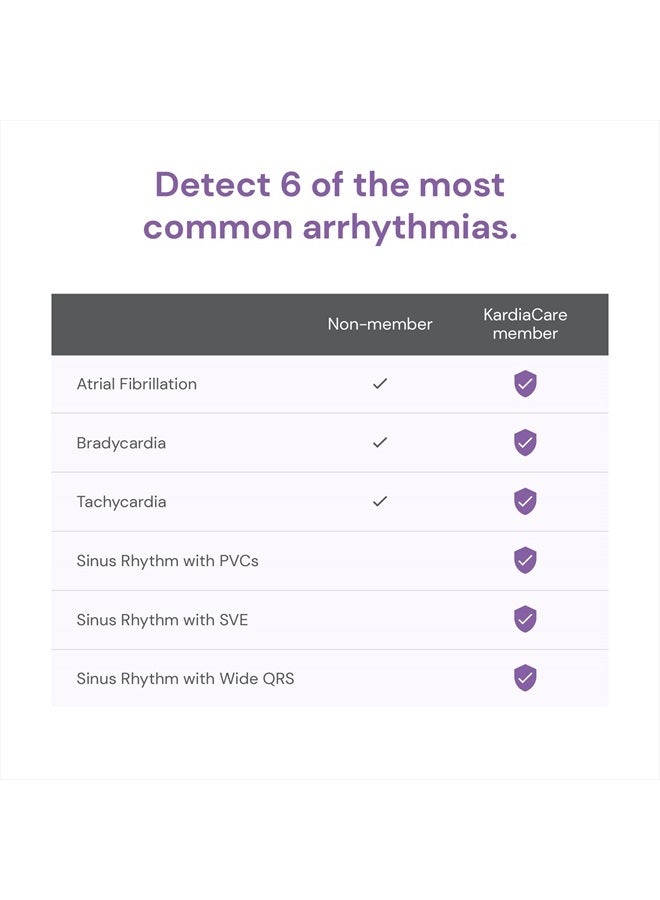The width and height of the screenshot is (660, 900).
Task: Click the purple shield for Bradycardia
Action: click(525, 443)
